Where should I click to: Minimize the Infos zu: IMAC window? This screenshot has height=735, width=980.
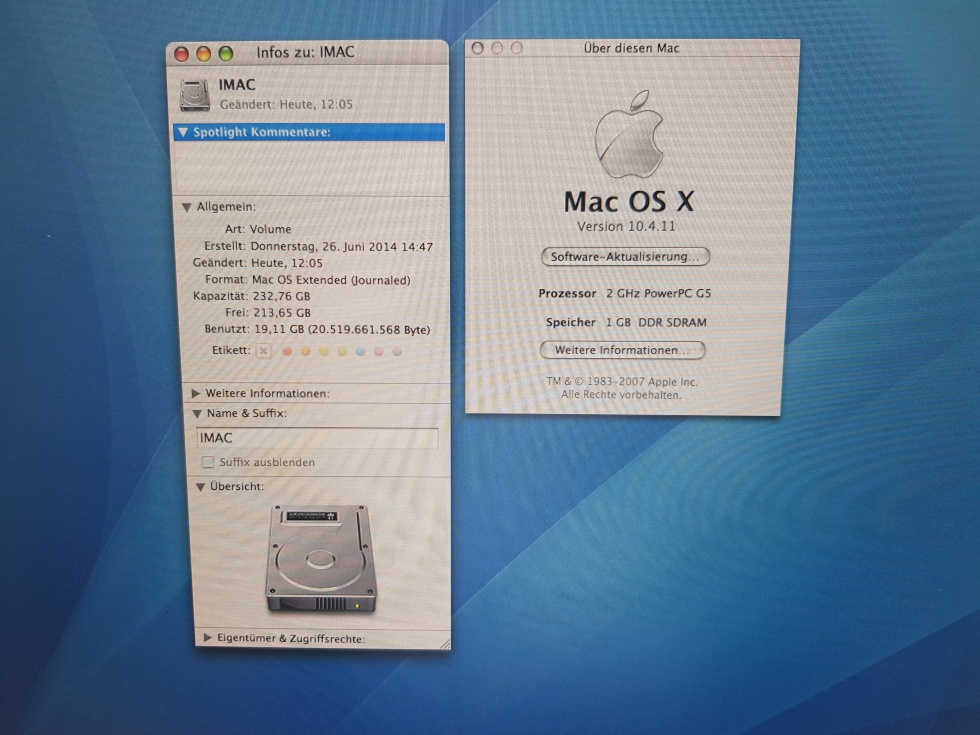tap(204, 54)
